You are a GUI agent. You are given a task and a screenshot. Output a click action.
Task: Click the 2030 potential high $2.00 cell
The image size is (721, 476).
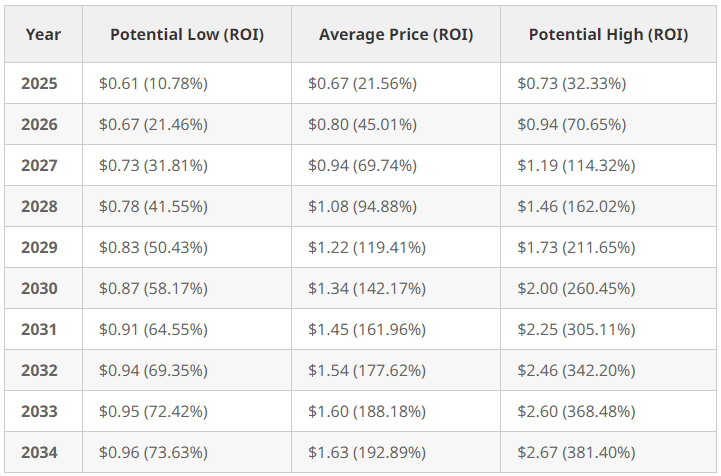[x=576, y=289]
